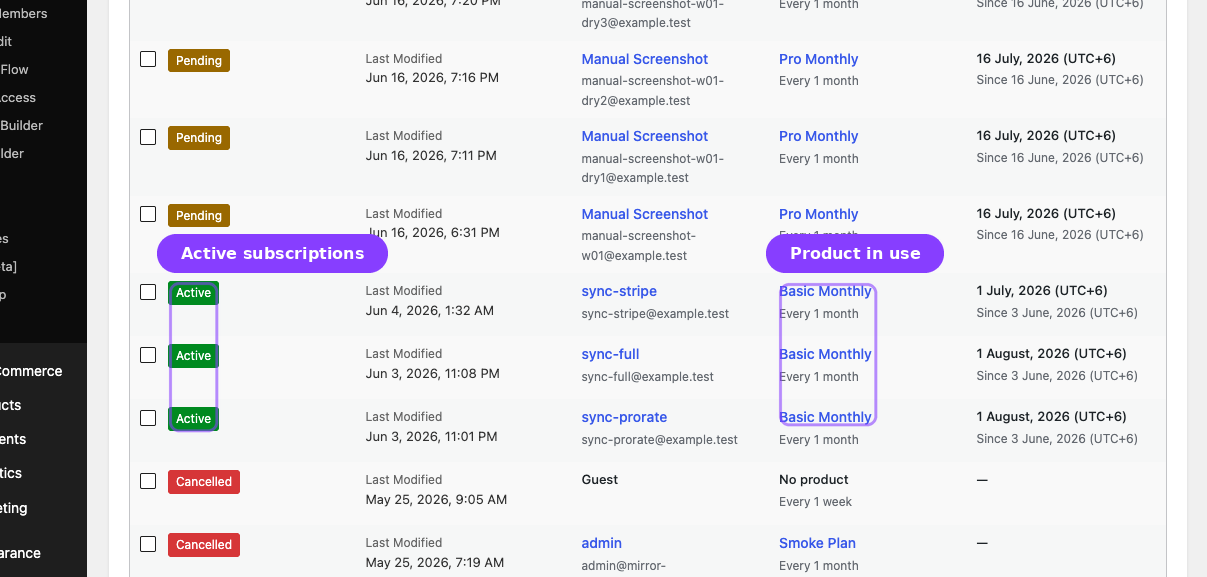Click email 'sync-stripe@example.test'

(x=655, y=314)
